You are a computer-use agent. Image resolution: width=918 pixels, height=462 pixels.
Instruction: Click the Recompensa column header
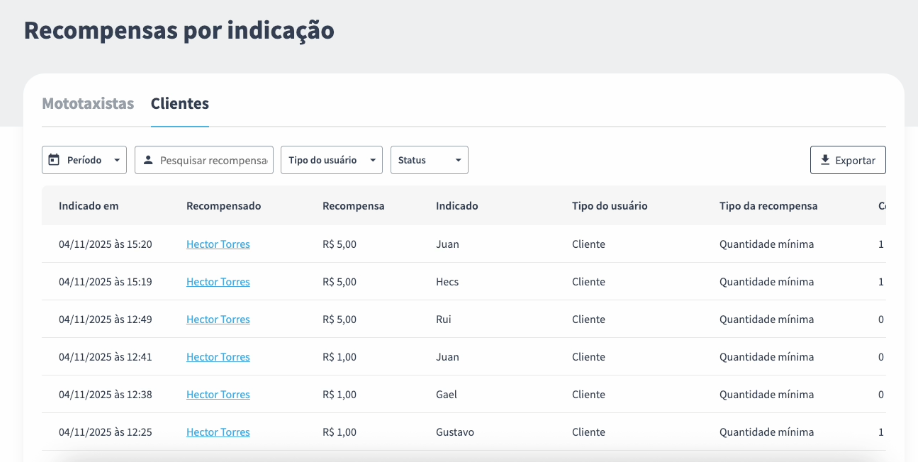(353, 206)
